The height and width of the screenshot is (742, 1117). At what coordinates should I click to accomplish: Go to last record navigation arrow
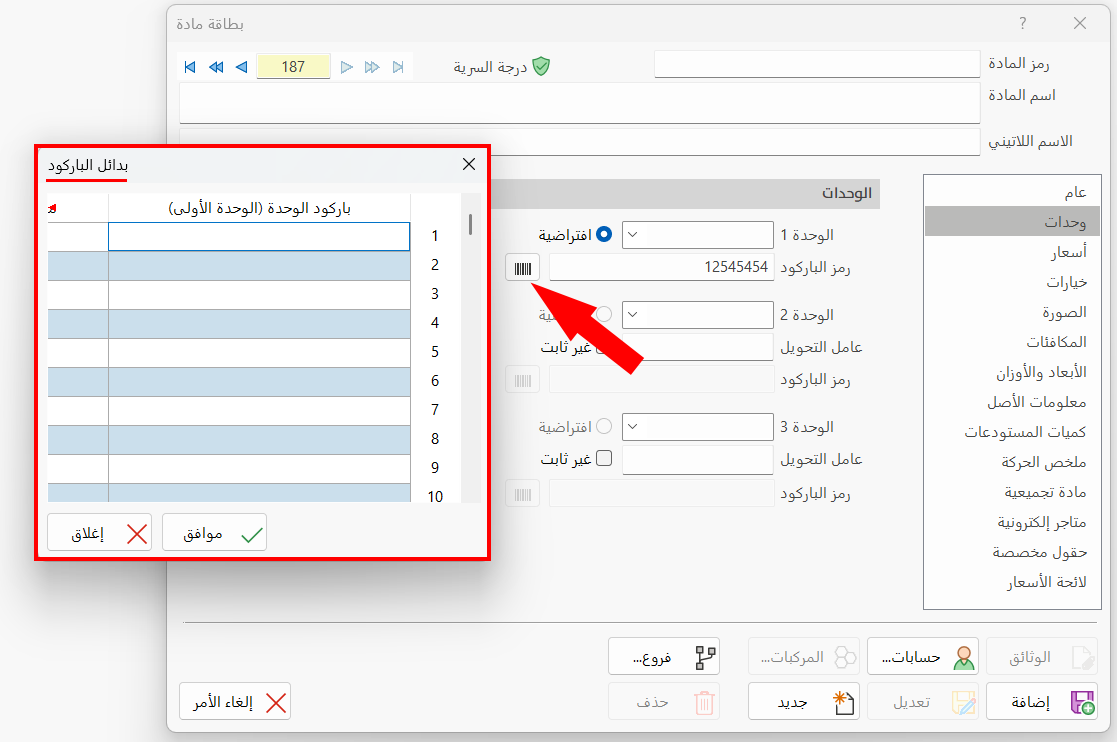pyautogui.click(x=398, y=67)
